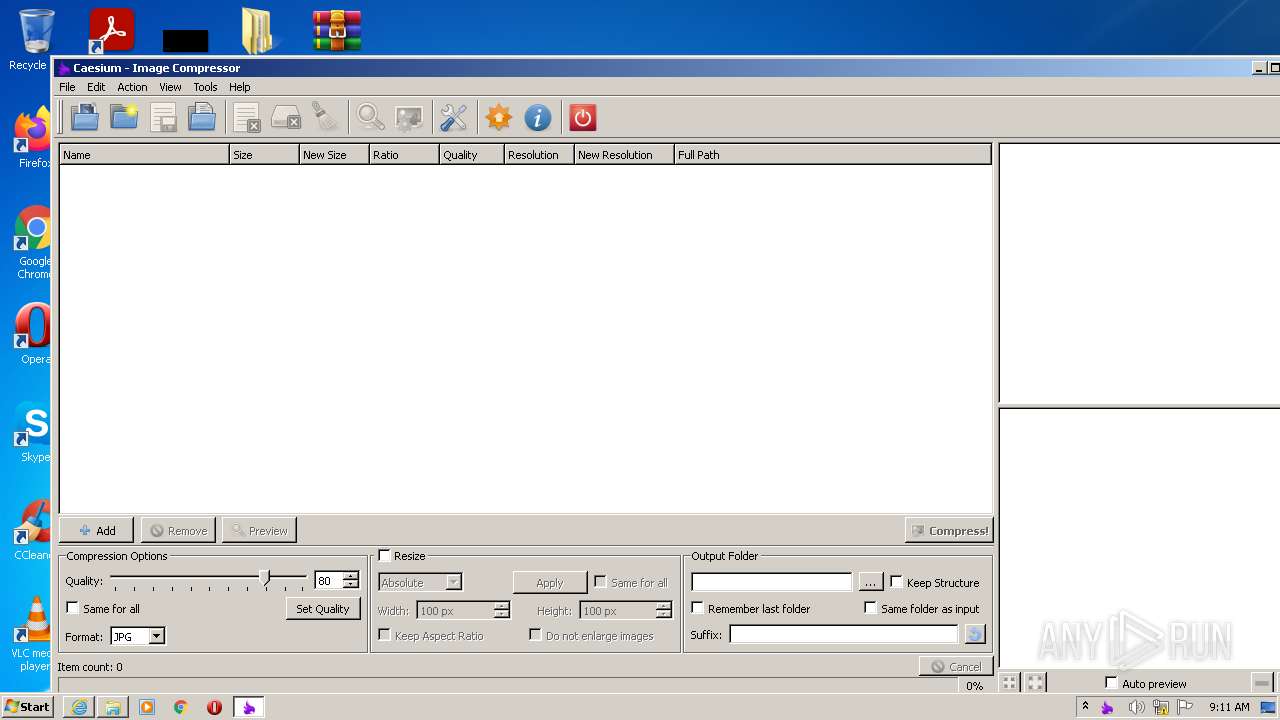Click the Add button

(x=97, y=530)
